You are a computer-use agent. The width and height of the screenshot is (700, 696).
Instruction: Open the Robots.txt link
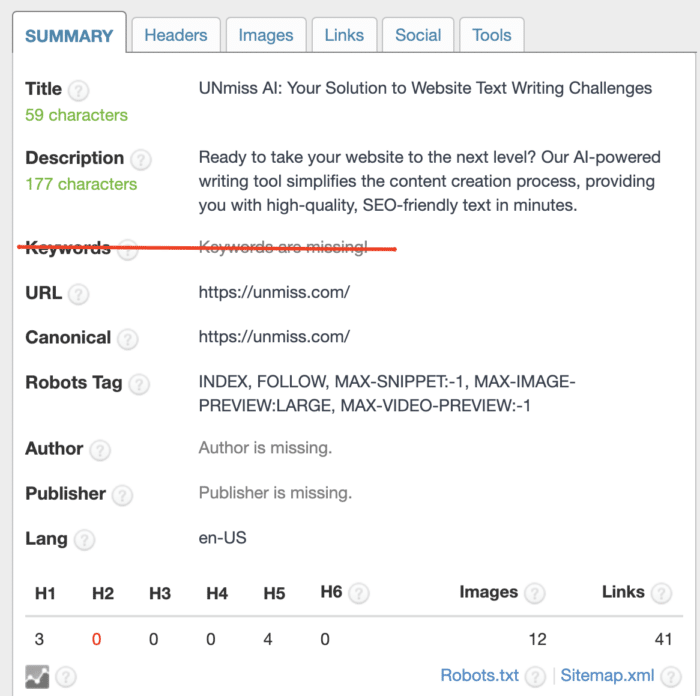click(479, 675)
